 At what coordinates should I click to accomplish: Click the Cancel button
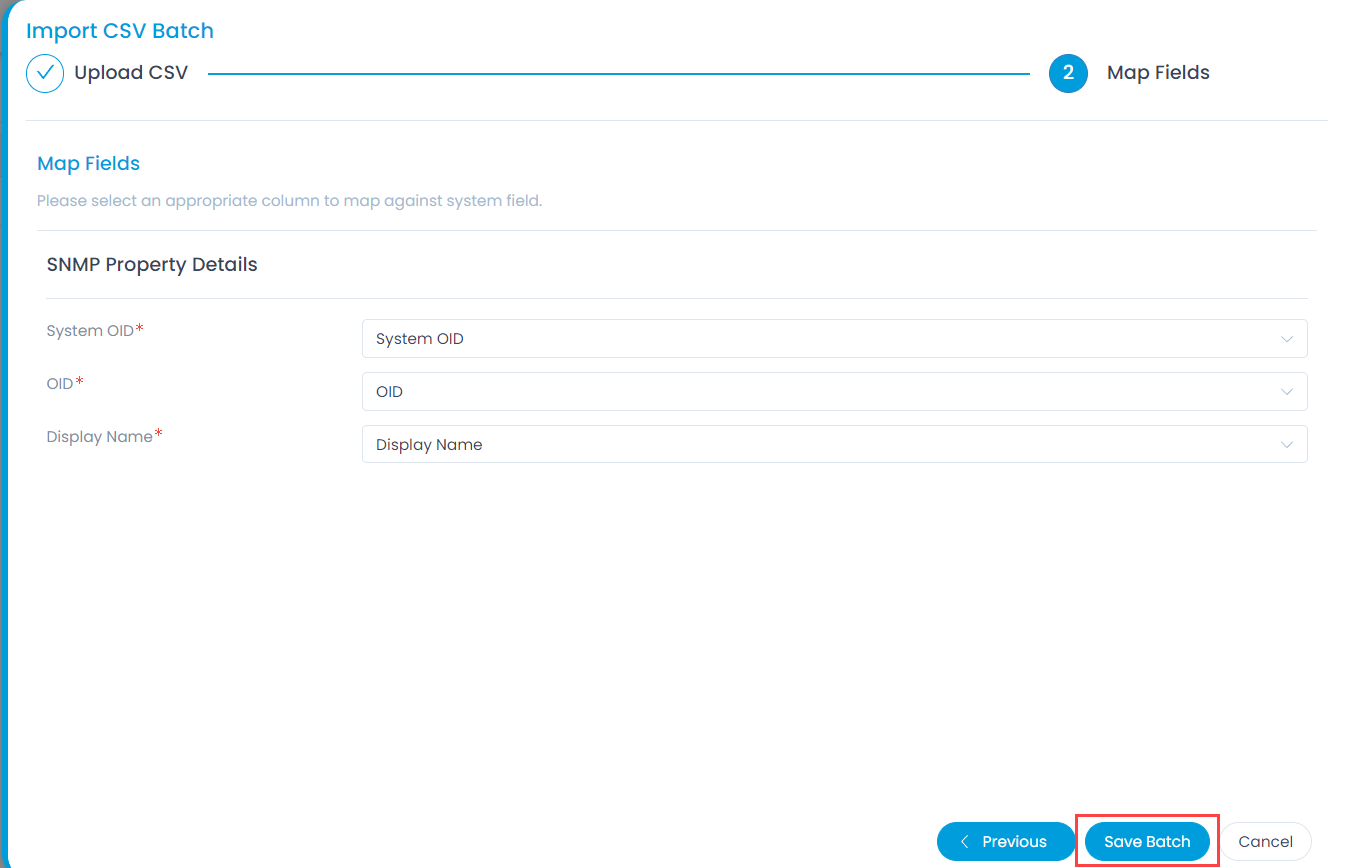coord(1265,842)
